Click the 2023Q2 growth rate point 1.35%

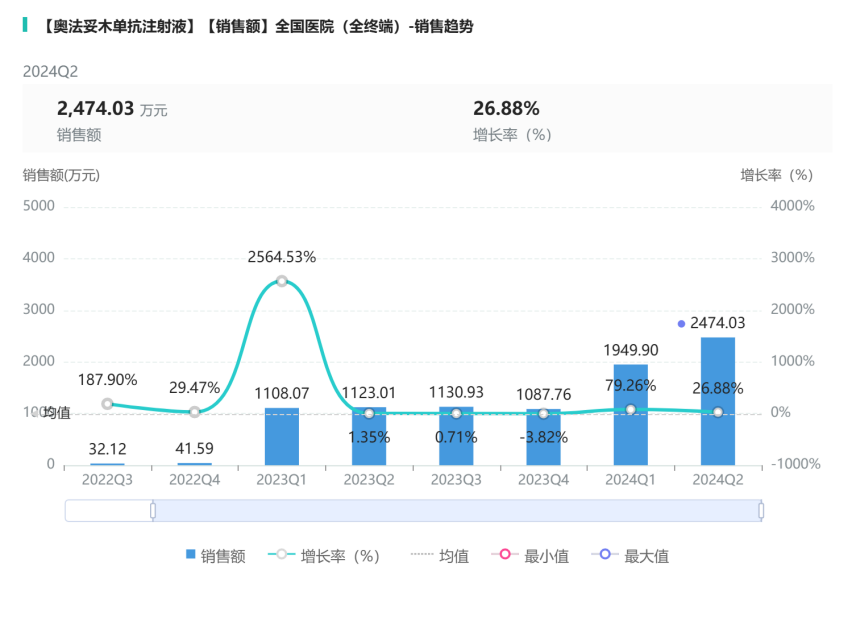point(369,413)
